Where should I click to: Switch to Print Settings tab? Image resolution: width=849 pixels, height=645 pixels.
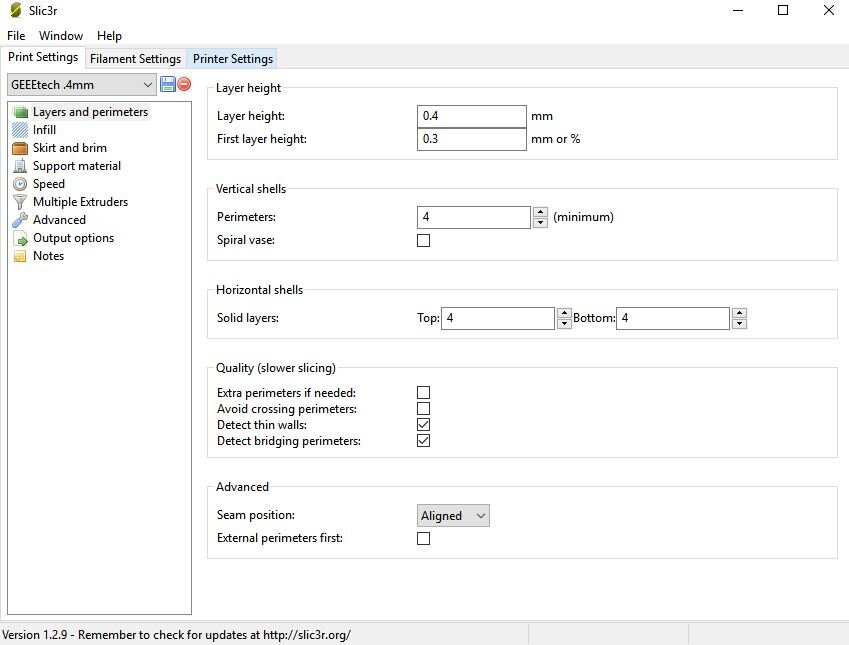pyautogui.click(x=43, y=57)
